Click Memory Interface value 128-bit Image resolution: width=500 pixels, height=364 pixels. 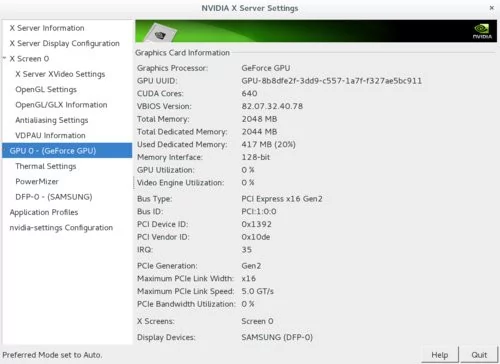point(256,157)
